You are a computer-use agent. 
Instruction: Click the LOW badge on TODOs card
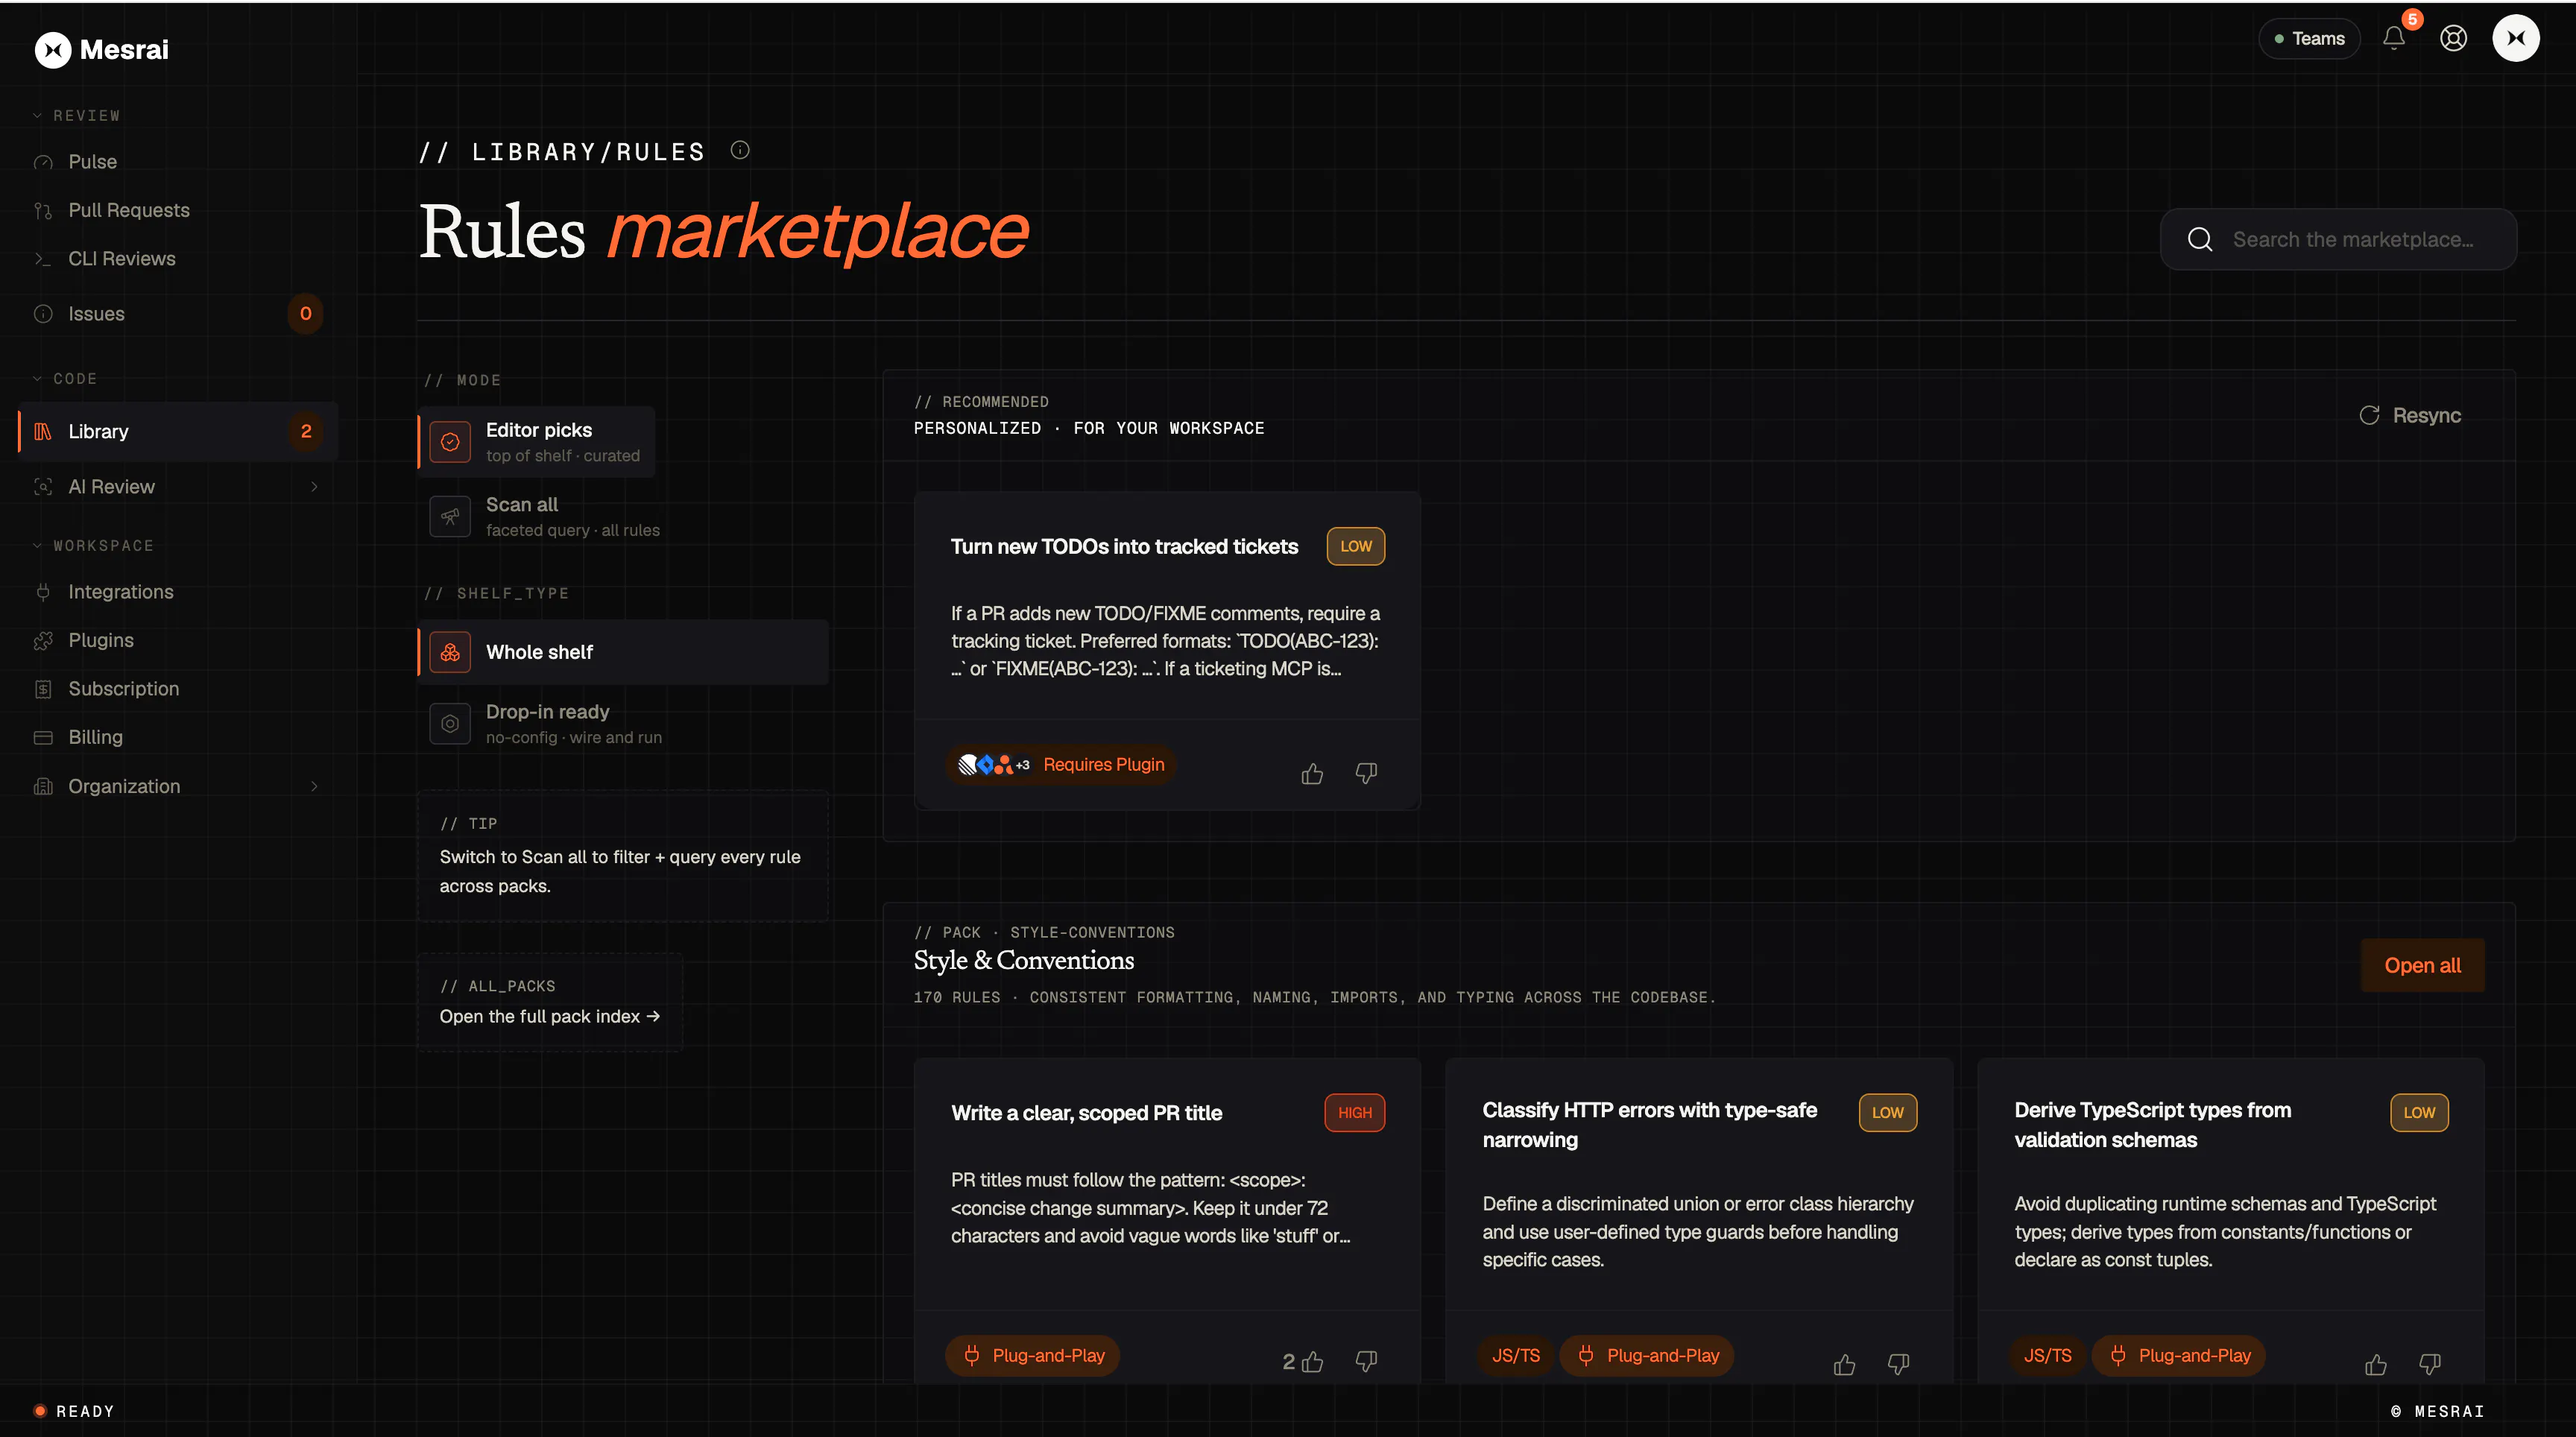pyautogui.click(x=1356, y=546)
